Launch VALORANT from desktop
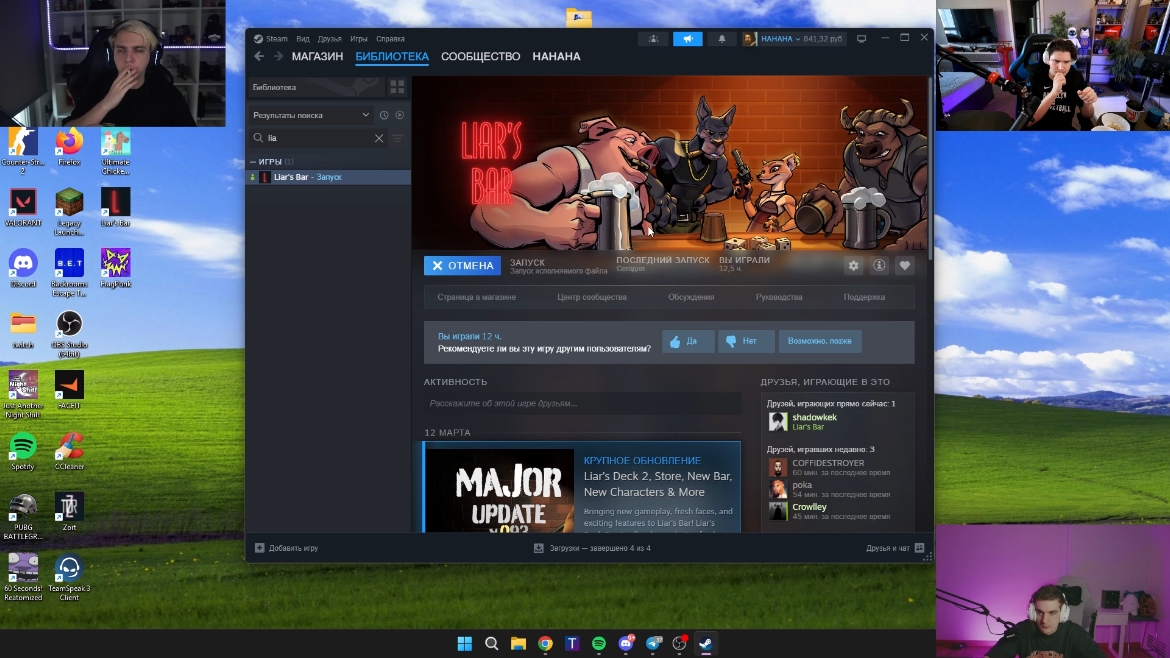 coord(23,207)
